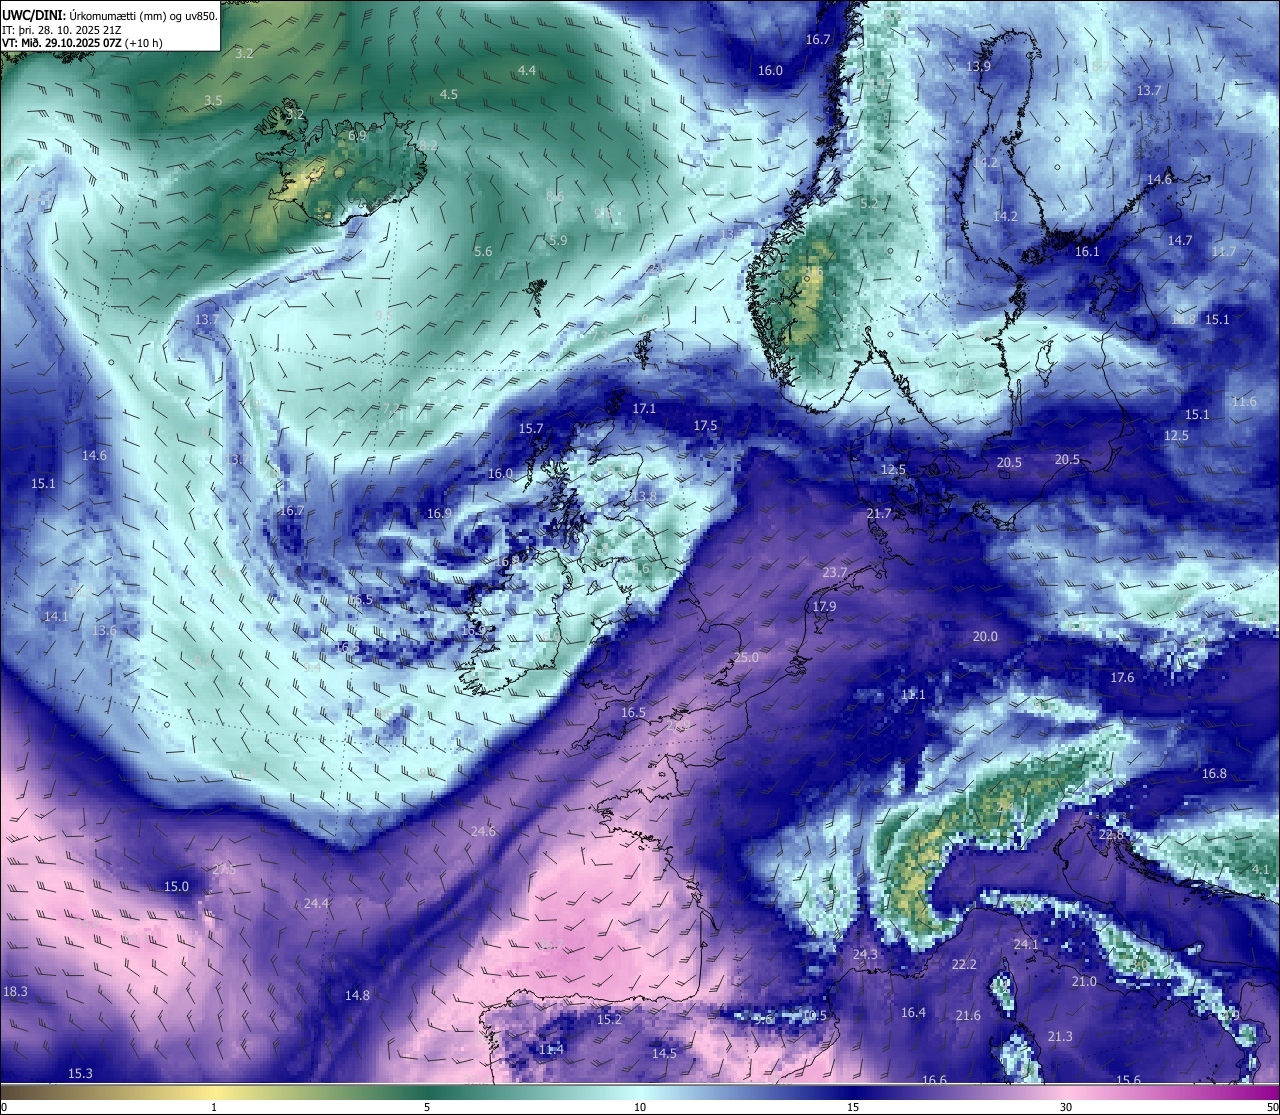Click the map value '11.6'
Screen dimensions: 1280x1115
point(1244,402)
